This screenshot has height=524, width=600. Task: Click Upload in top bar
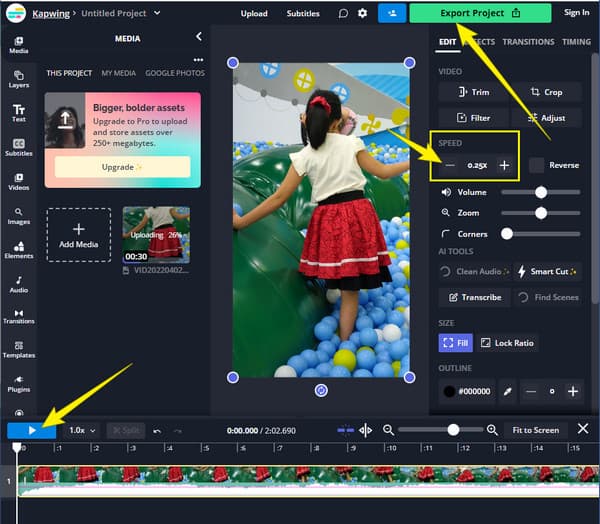[254, 13]
